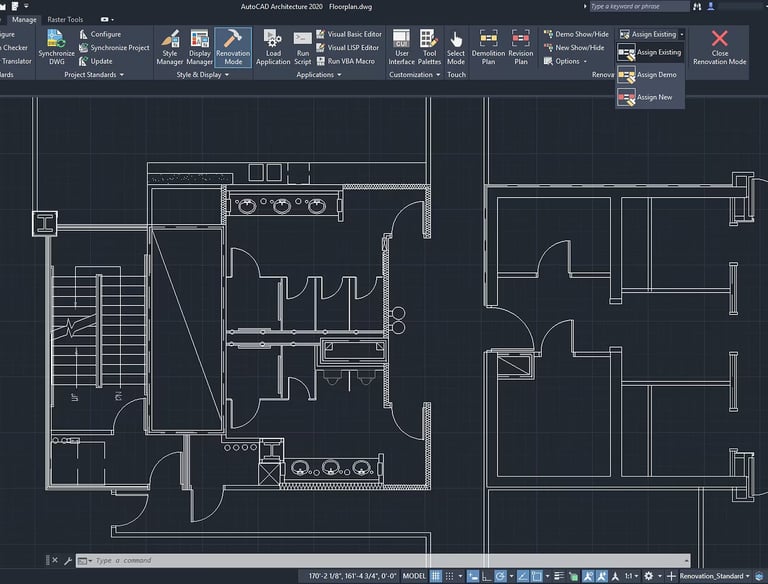
Task: Open the Style Manager
Action: click(x=169, y=47)
